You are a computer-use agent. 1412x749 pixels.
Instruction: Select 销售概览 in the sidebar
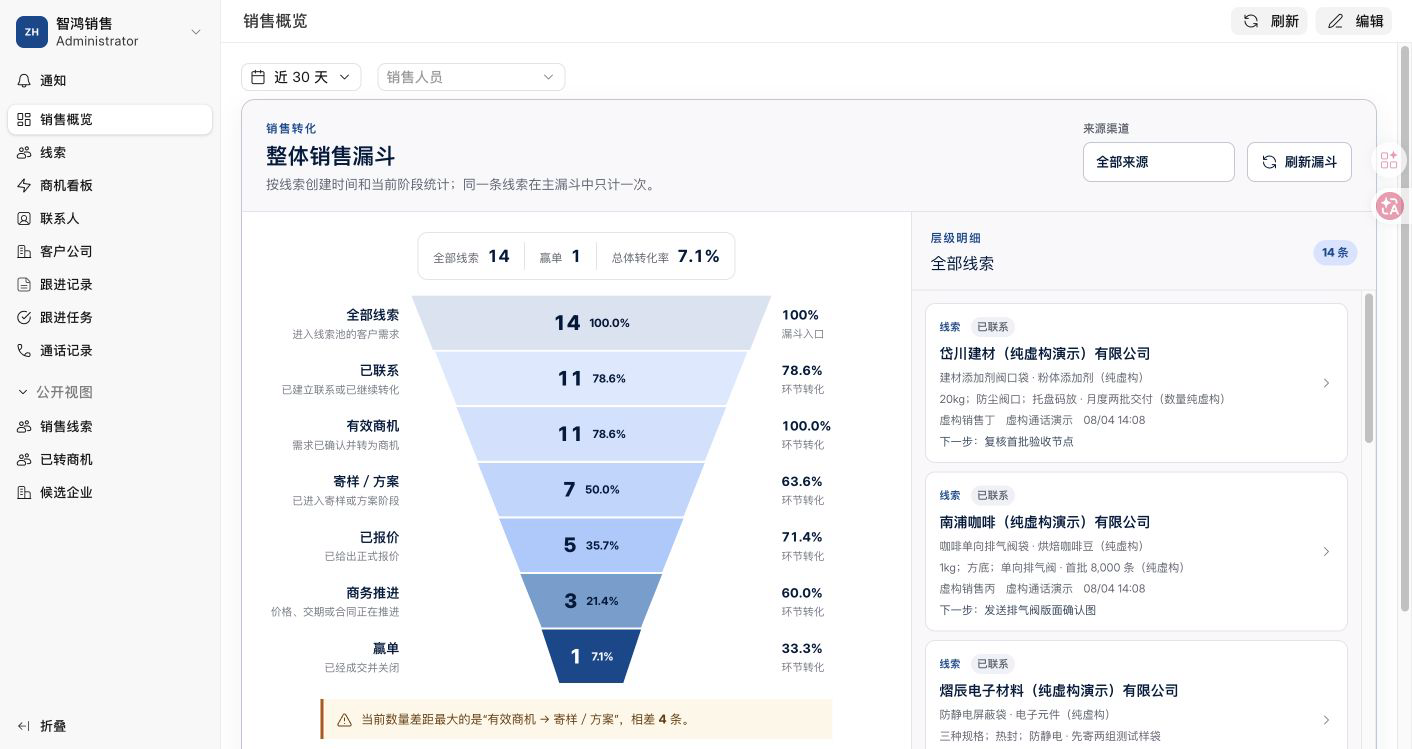pos(110,119)
